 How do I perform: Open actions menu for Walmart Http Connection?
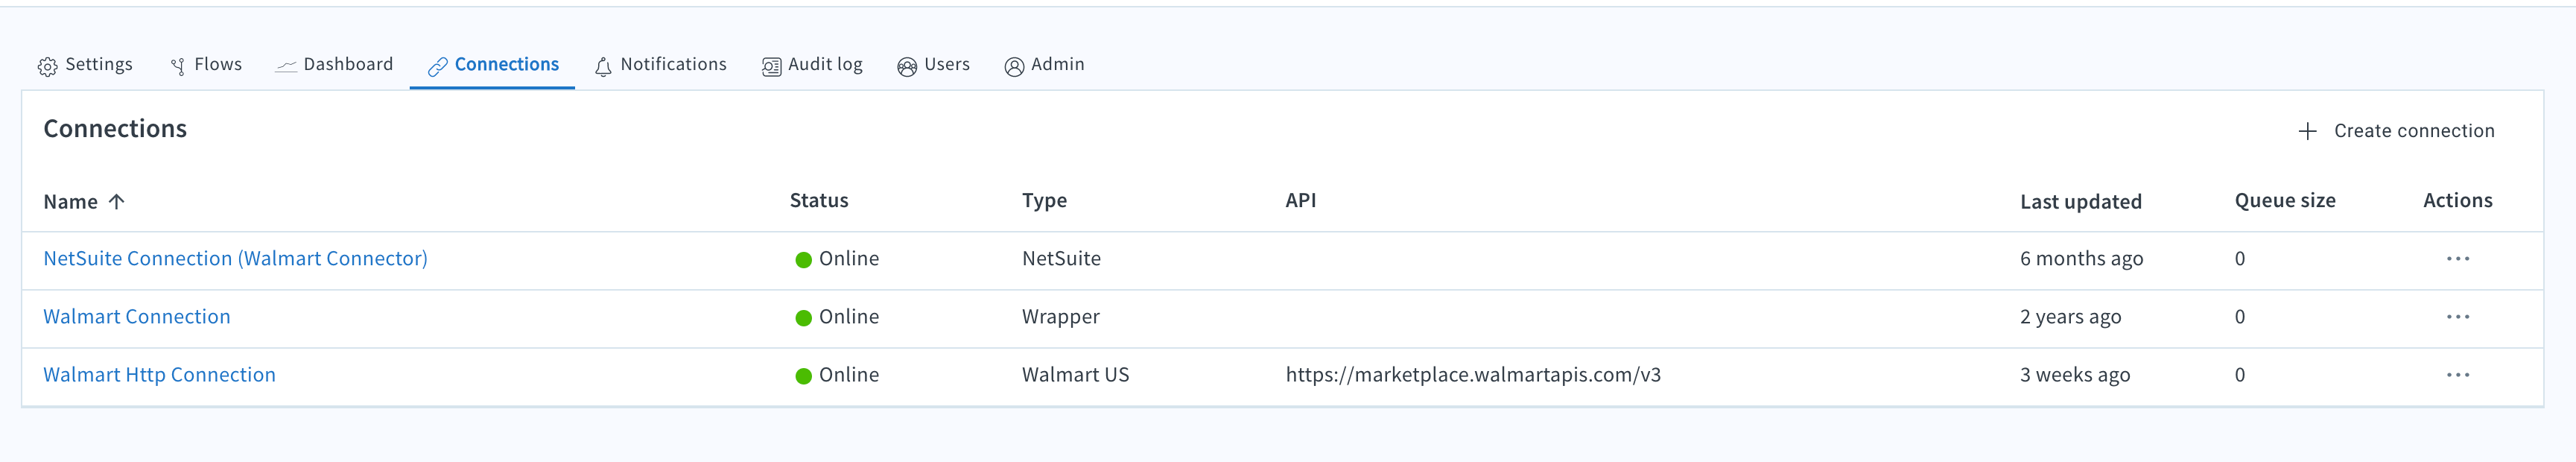click(2457, 375)
